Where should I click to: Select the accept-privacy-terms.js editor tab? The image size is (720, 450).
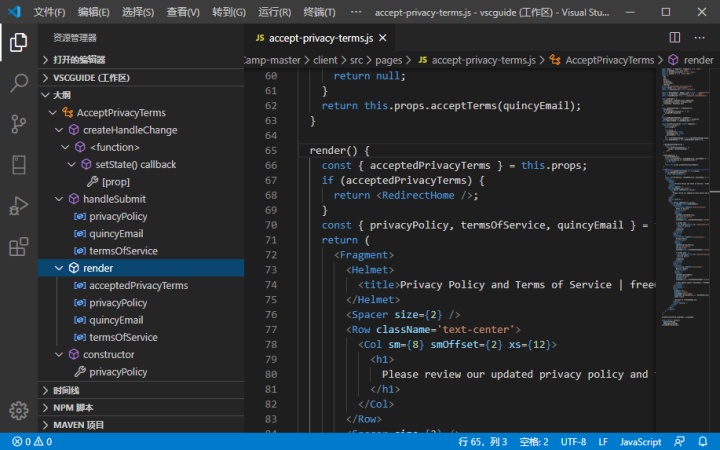coord(321,38)
